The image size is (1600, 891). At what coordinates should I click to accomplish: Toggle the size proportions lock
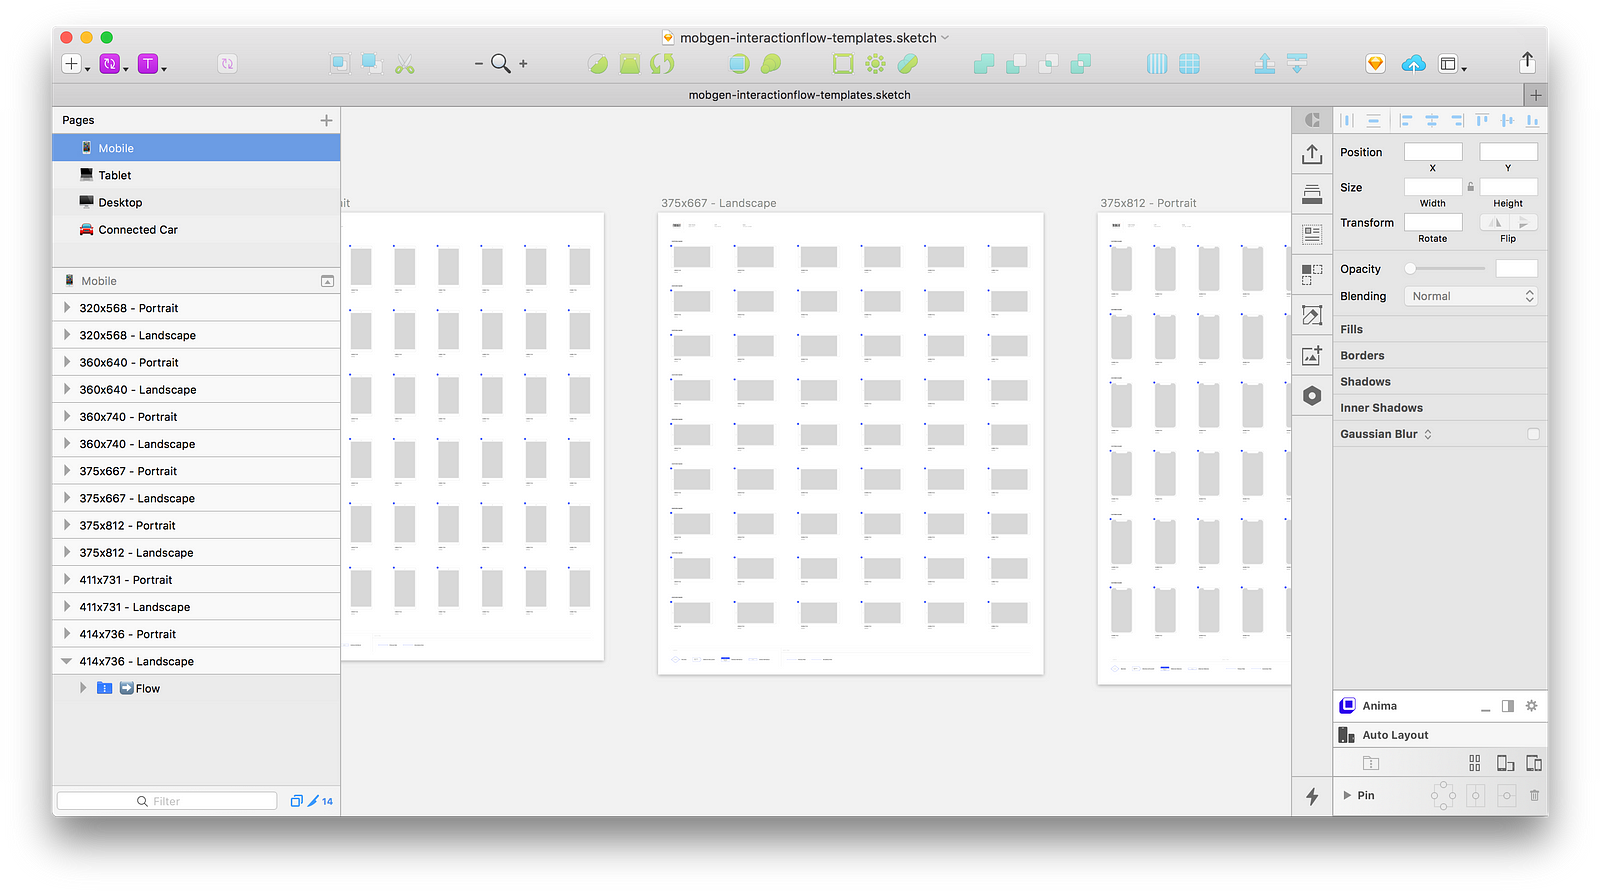[1470, 187]
